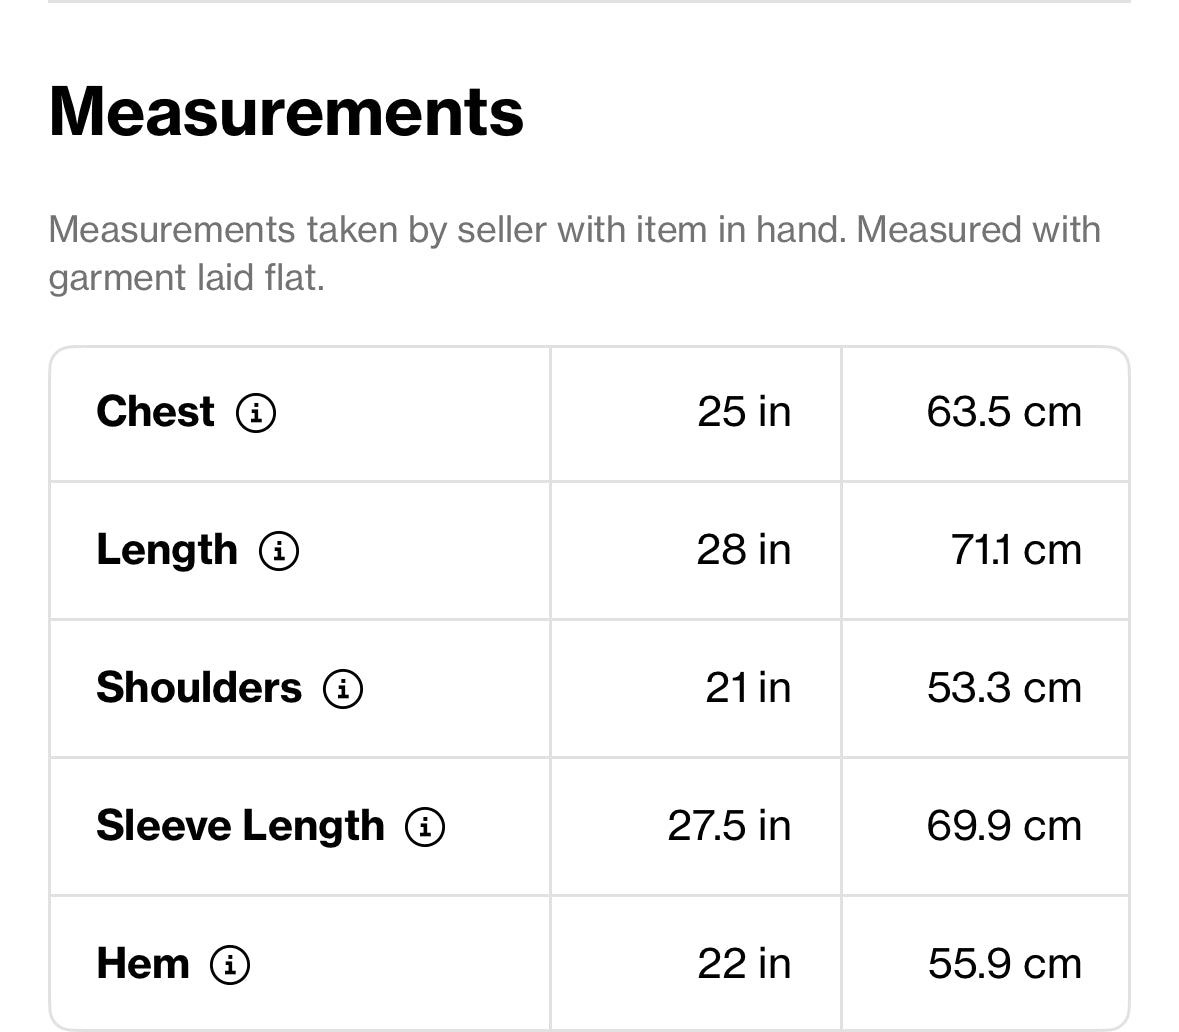Click the 25 in chest value
Viewport: 1179px width, 1032px height.
coord(744,412)
